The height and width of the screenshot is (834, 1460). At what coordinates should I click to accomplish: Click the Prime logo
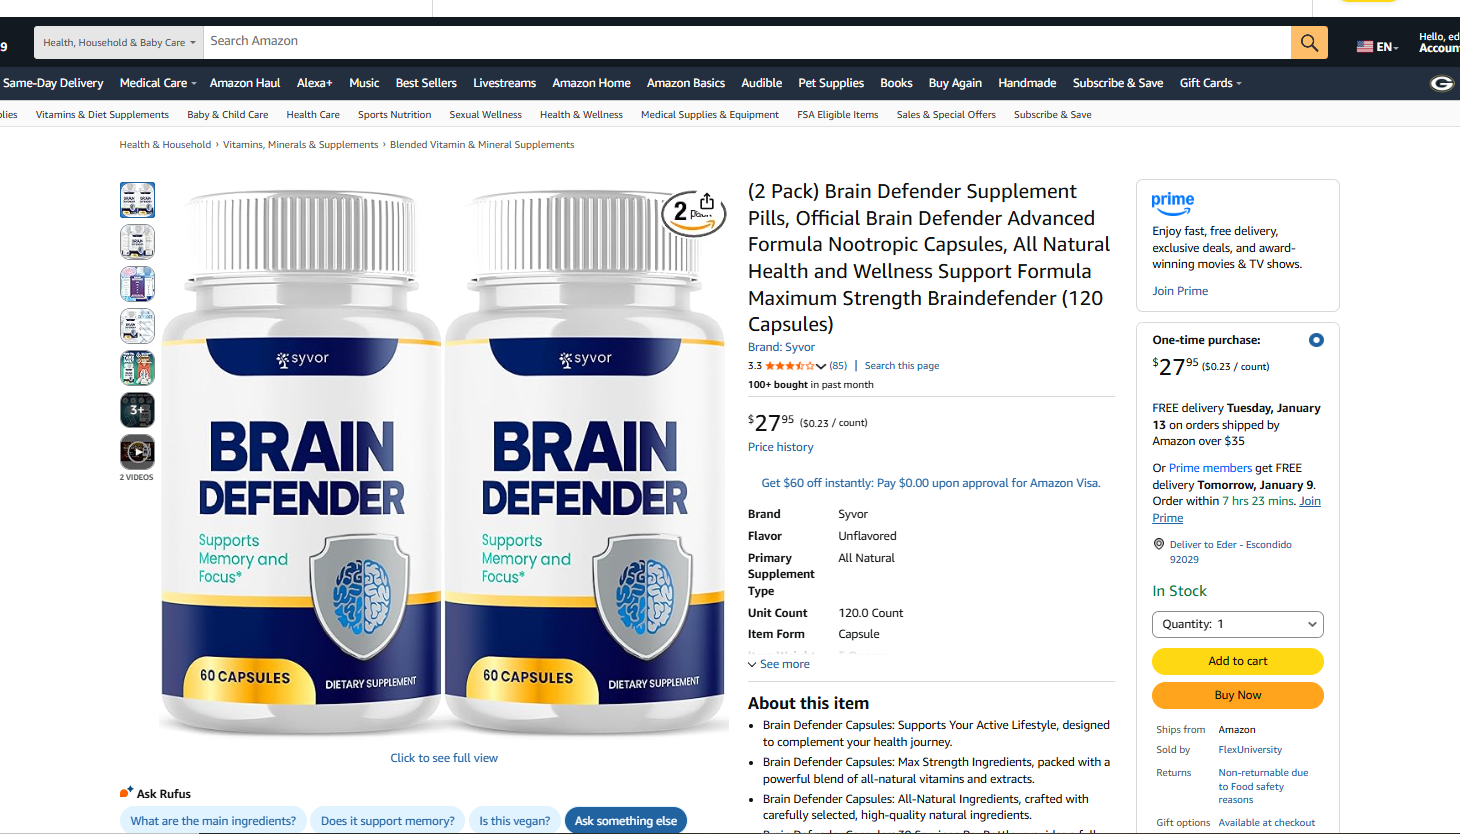(x=1173, y=204)
